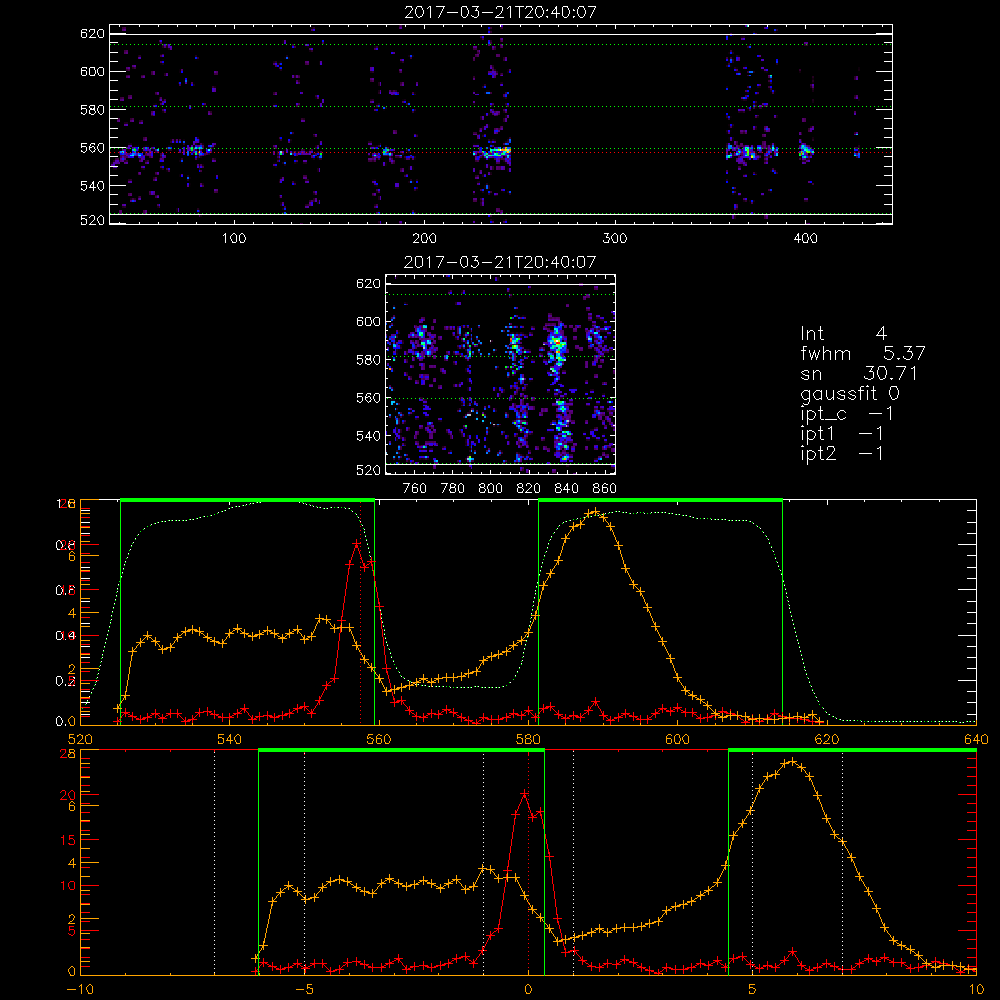Image resolution: width=1000 pixels, height=1000 pixels.
Task: Select the 'Int 4' readout
Action: [843, 334]
